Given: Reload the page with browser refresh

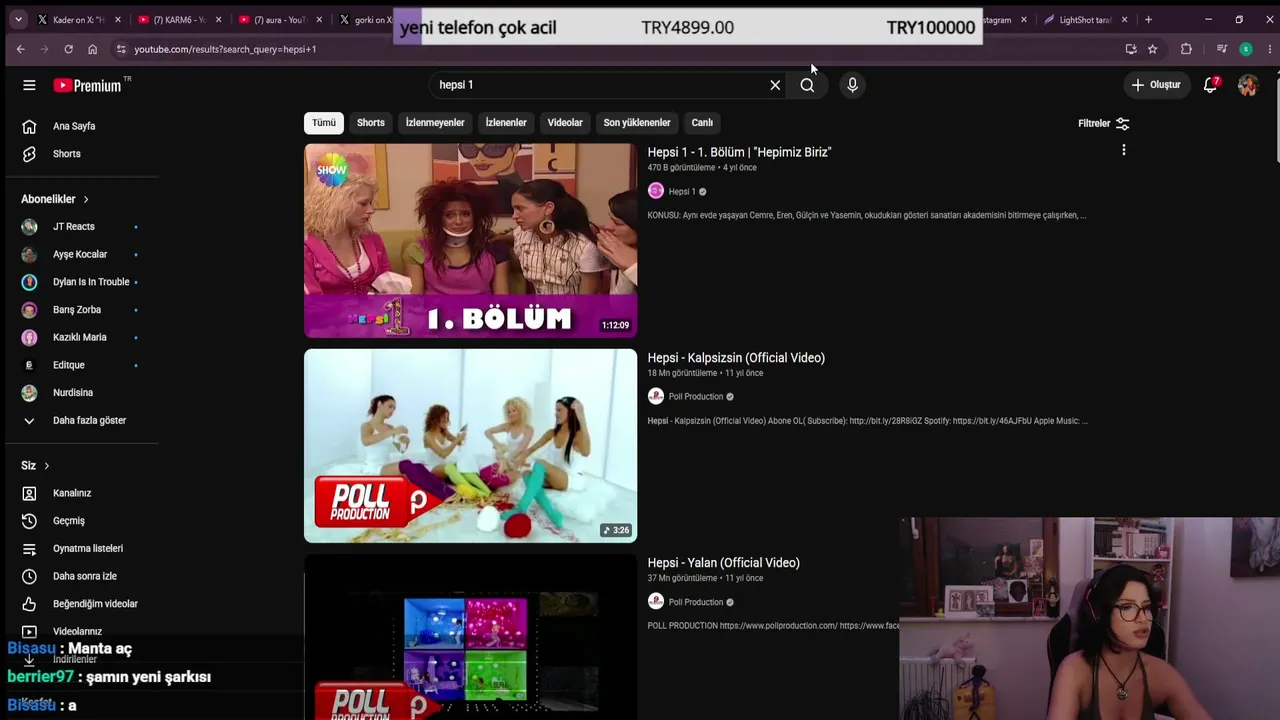Looking at the screenshot, I should (68, 49).
